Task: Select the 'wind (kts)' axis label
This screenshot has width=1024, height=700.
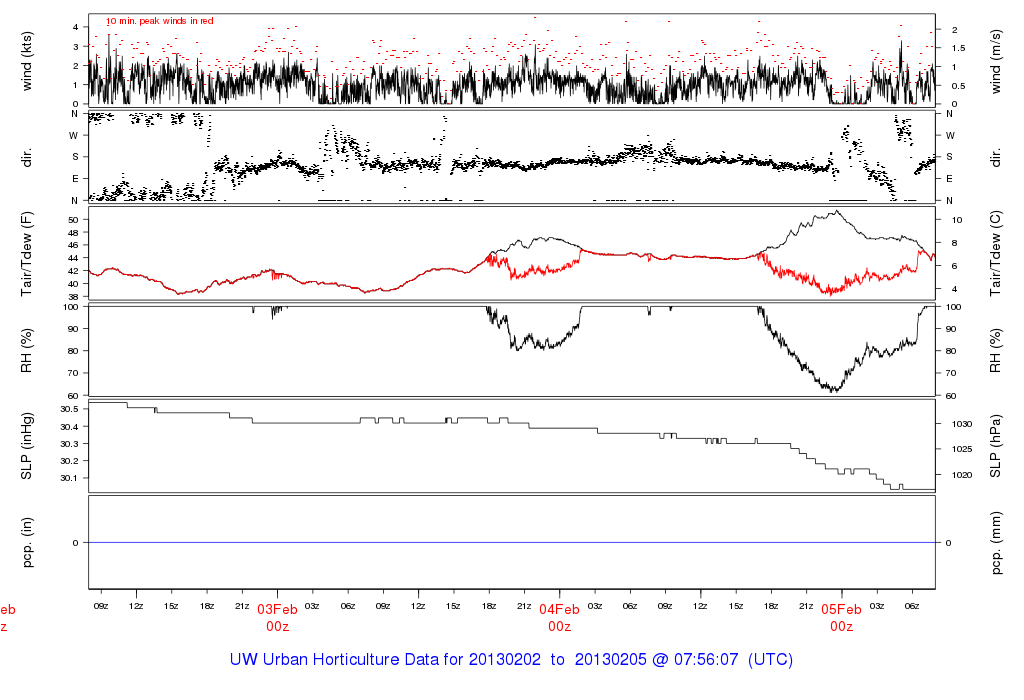Action: tap(27, 62)
